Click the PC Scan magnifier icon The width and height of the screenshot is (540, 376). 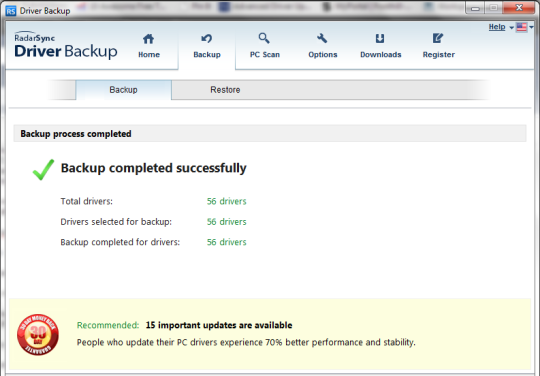pos(264,38)
